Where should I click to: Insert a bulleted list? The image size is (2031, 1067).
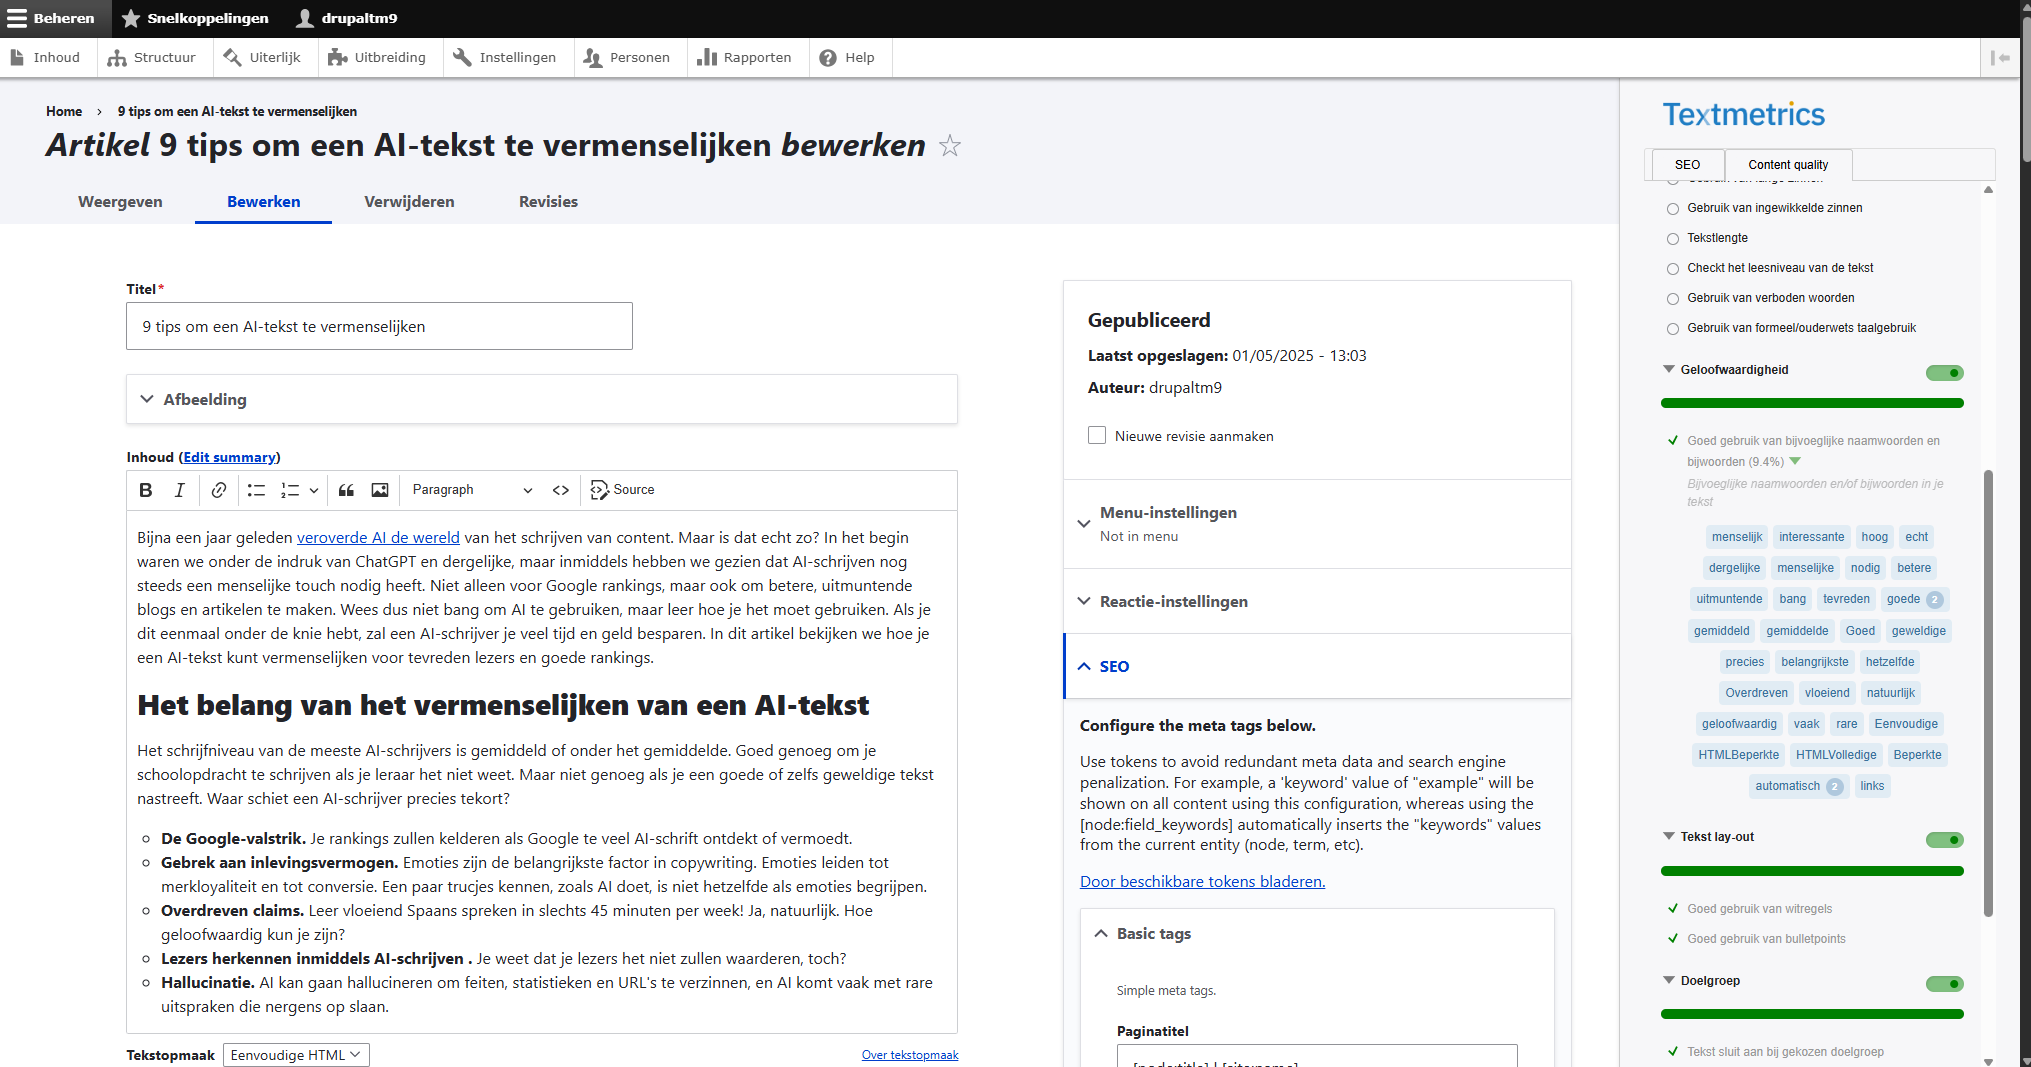[256, 490]
